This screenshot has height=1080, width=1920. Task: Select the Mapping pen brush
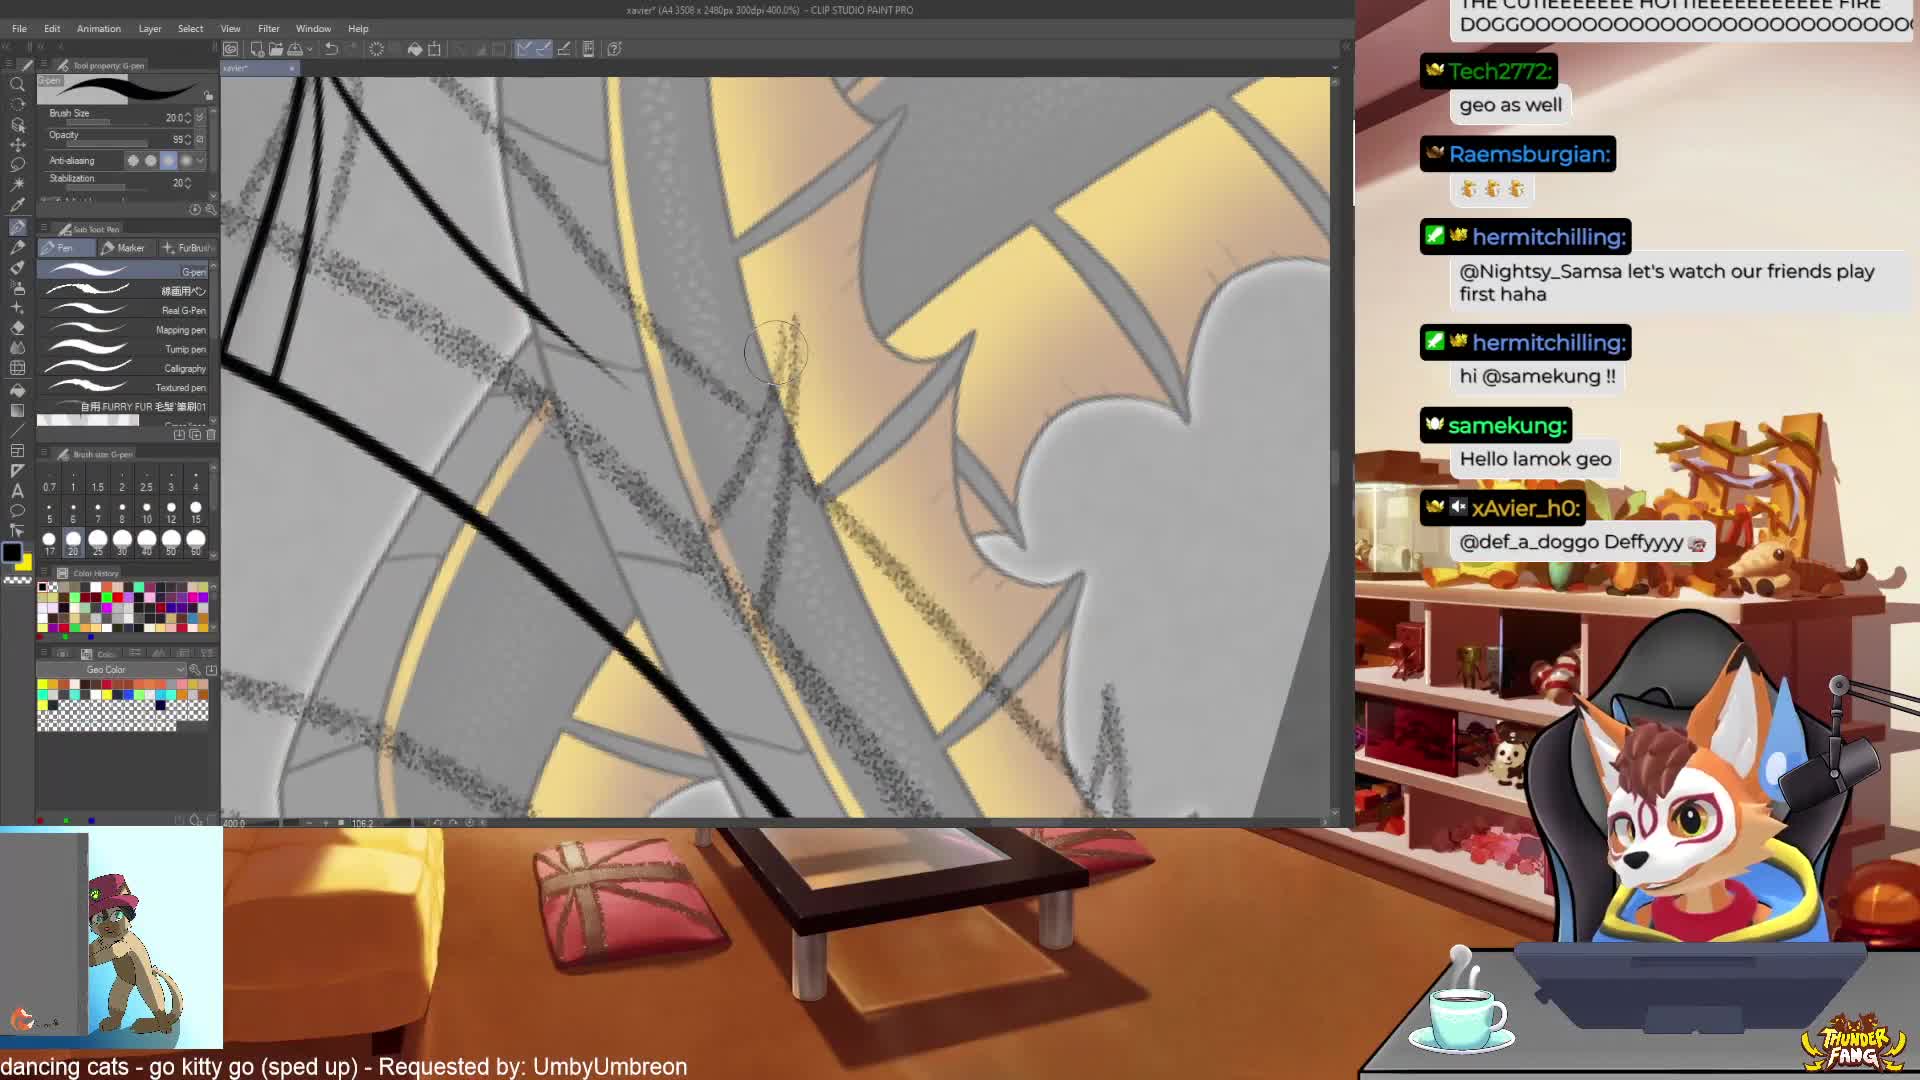[123, 330]
